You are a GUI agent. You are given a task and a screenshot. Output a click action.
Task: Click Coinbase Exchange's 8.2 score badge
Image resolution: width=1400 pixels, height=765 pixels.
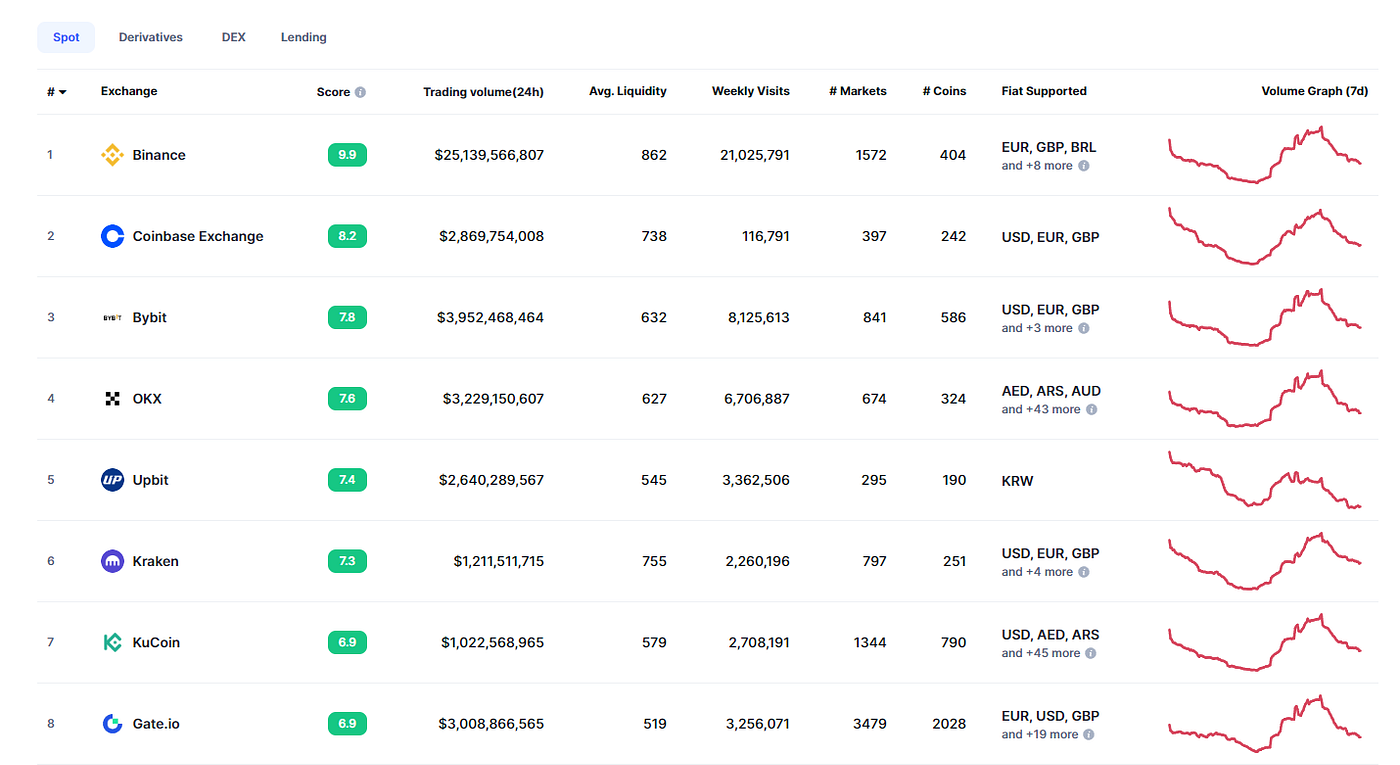pos(347,236)
